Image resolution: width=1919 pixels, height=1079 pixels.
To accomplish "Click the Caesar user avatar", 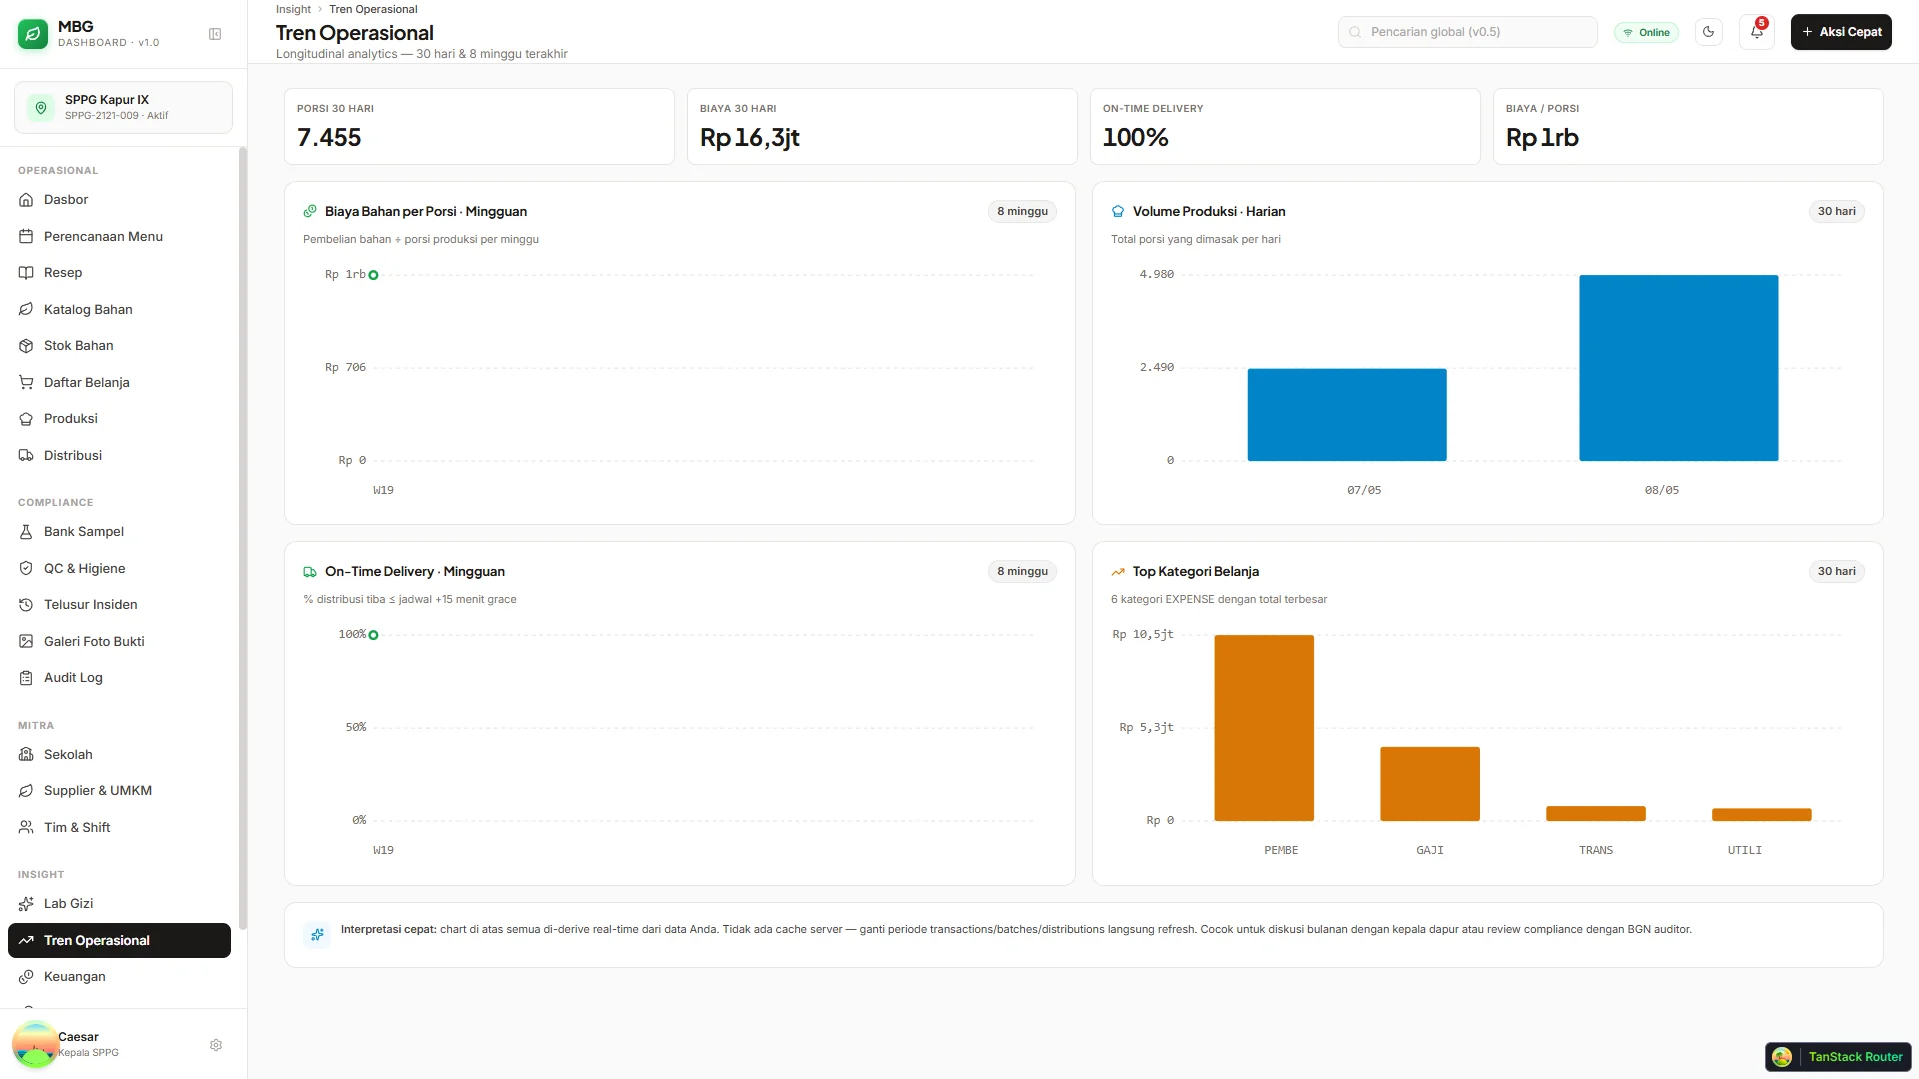I will click(x=35, y=1045).
